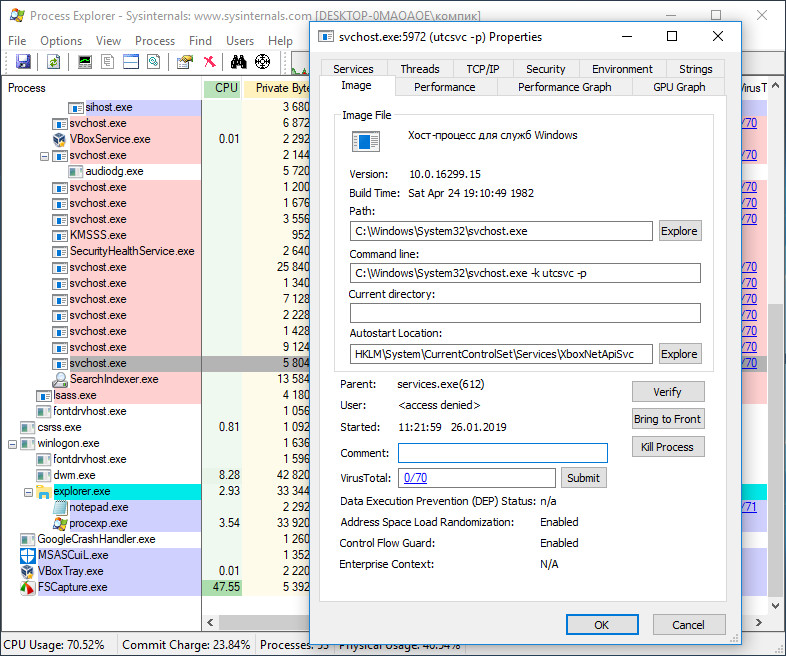Switch to the GPU Graph tab
This screenshot has width=786, height=656.
(679, 87)
